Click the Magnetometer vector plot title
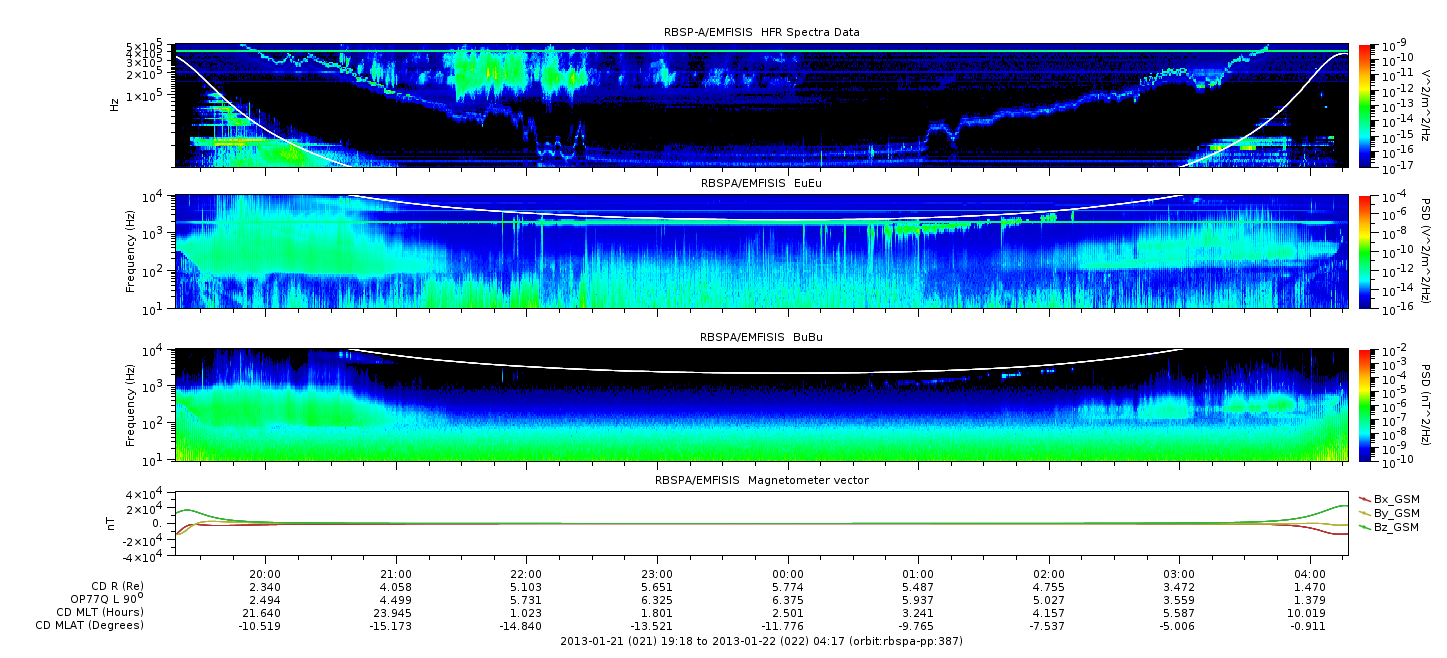The image size is (1447, 658). (x=761, y=480)
